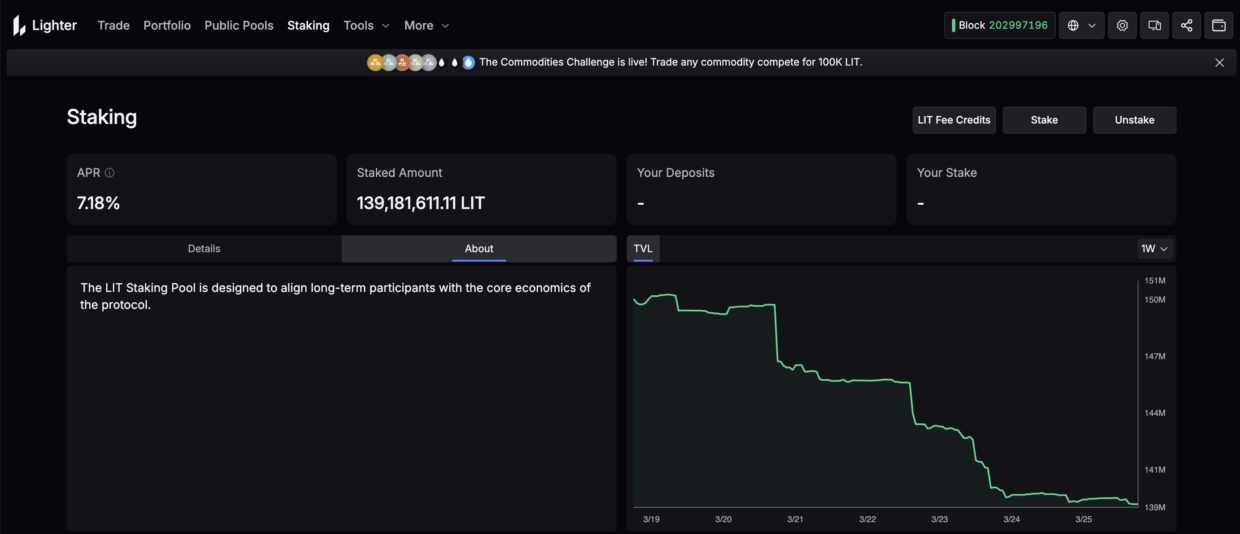Screen dimensions: 1240x534
Task: Expand the Tools menu
Action: coord(366,26)
